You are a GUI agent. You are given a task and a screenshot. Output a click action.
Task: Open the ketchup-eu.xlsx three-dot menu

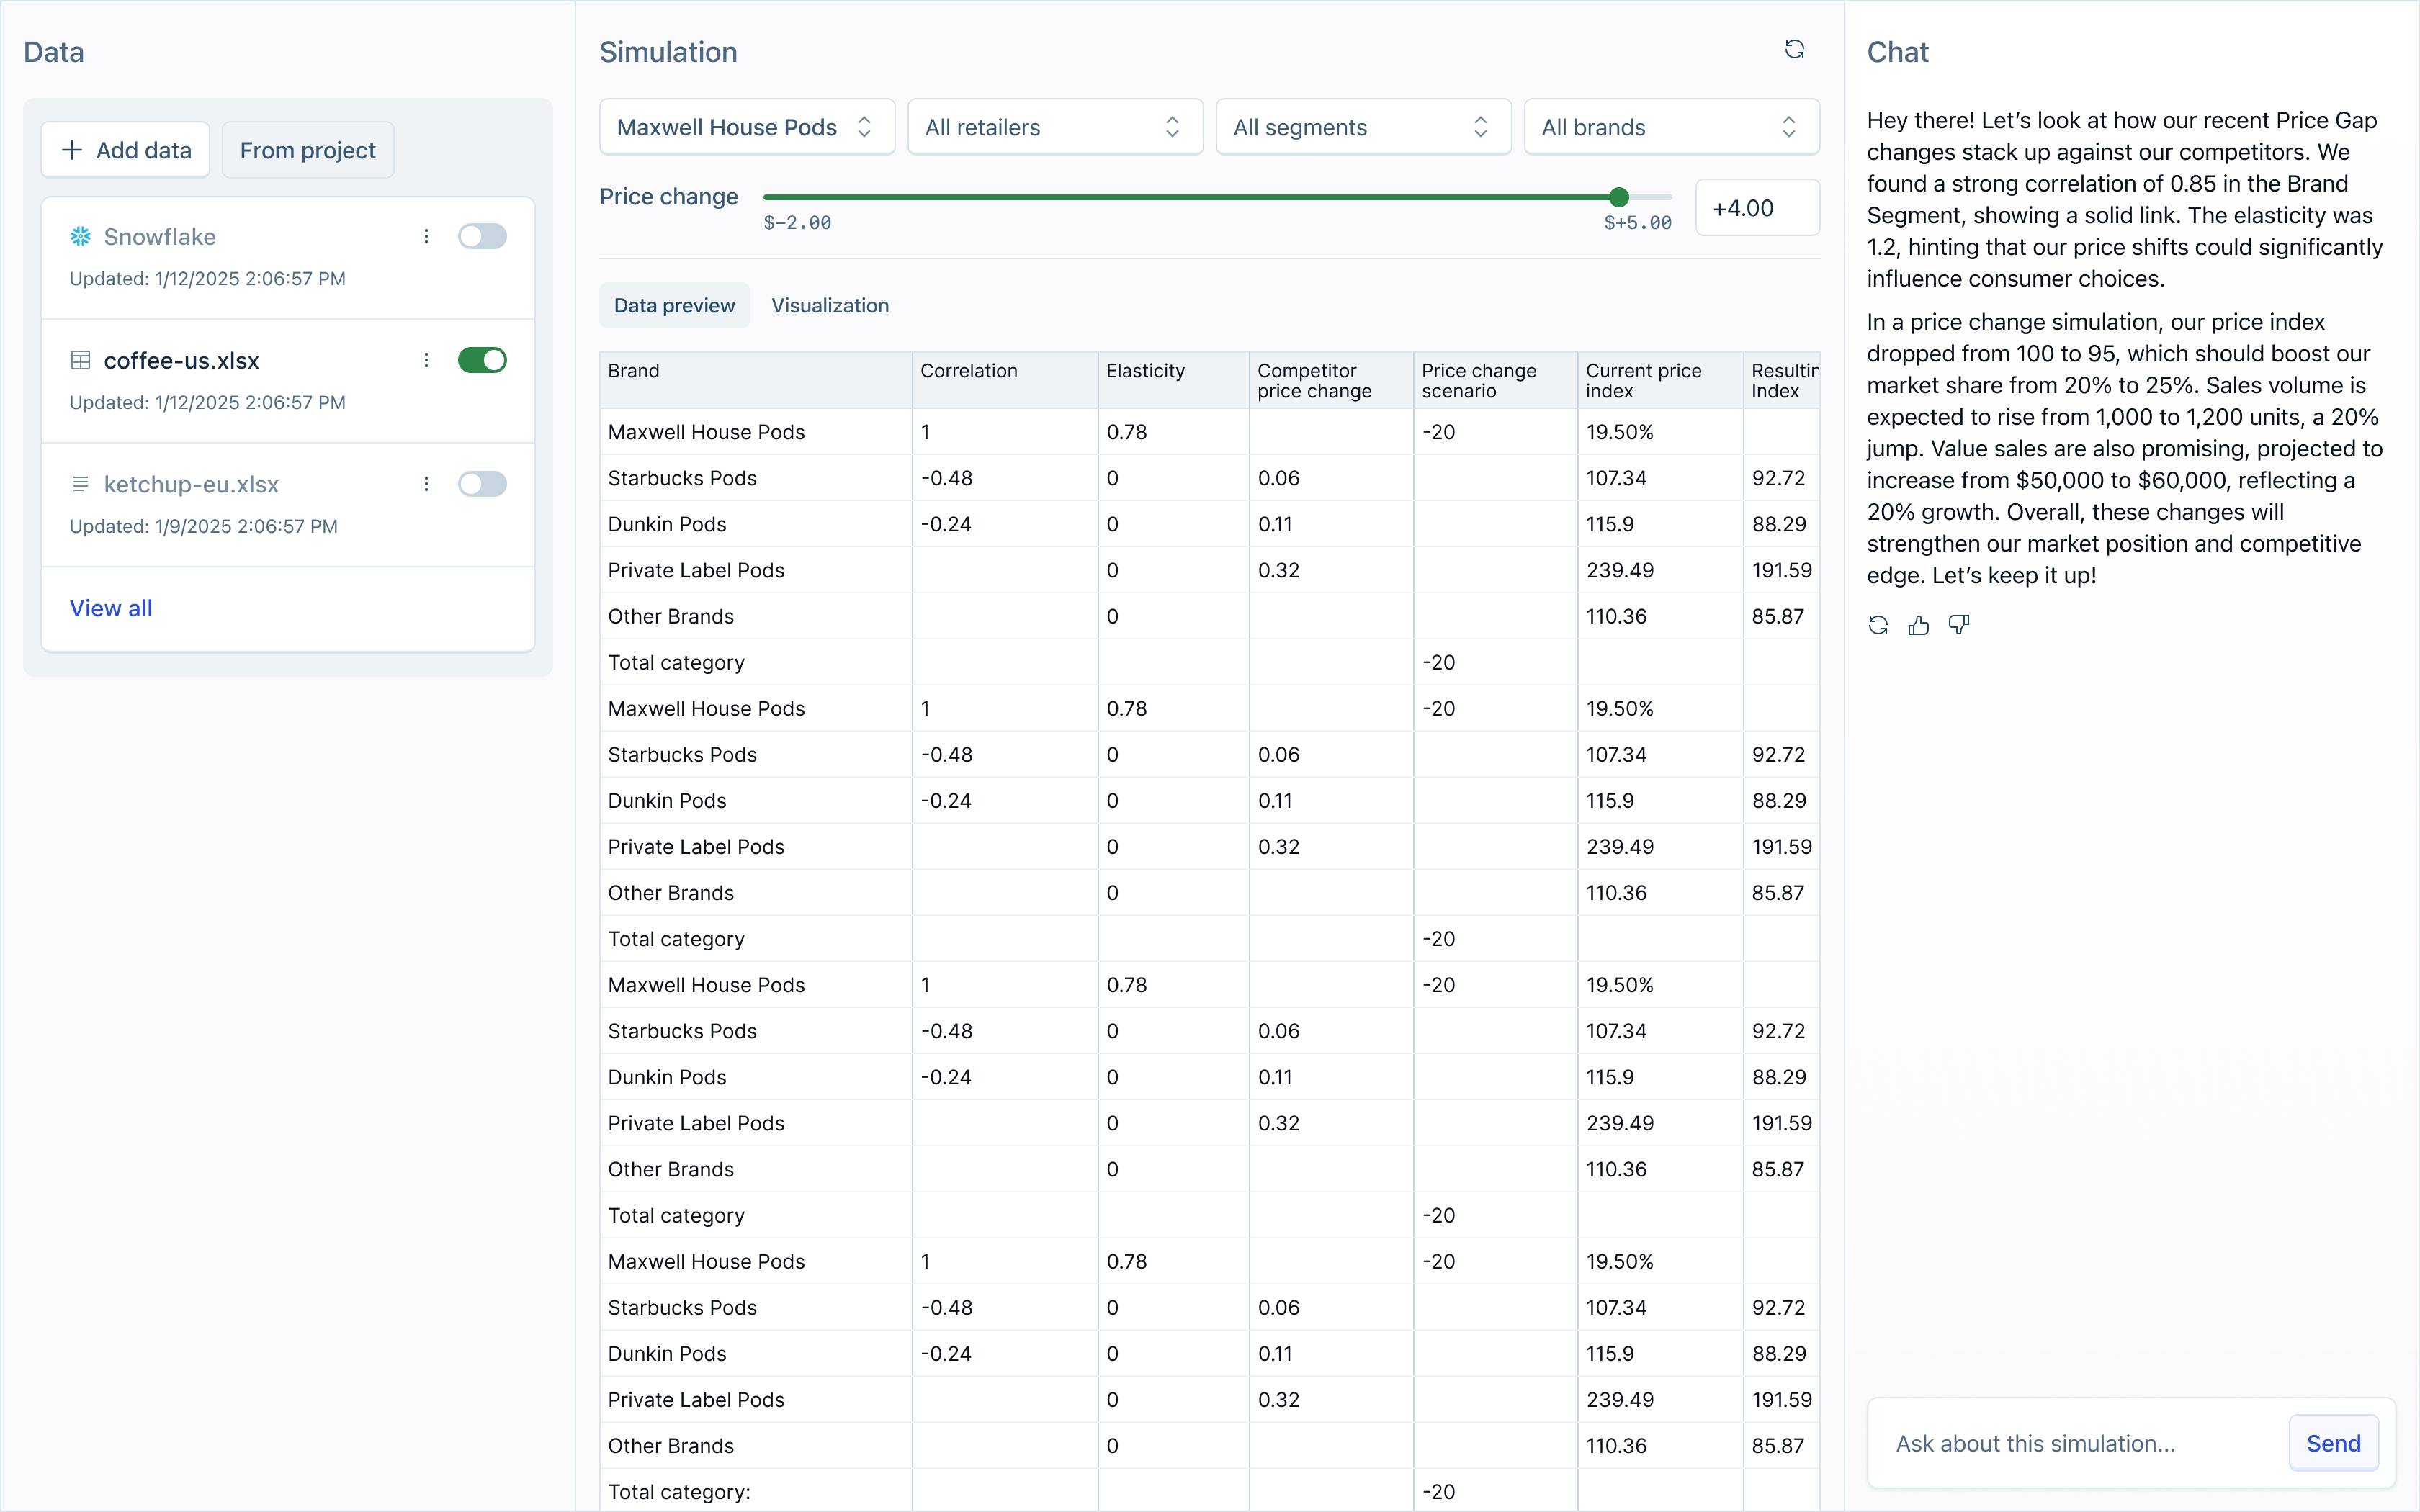(426, 484)
